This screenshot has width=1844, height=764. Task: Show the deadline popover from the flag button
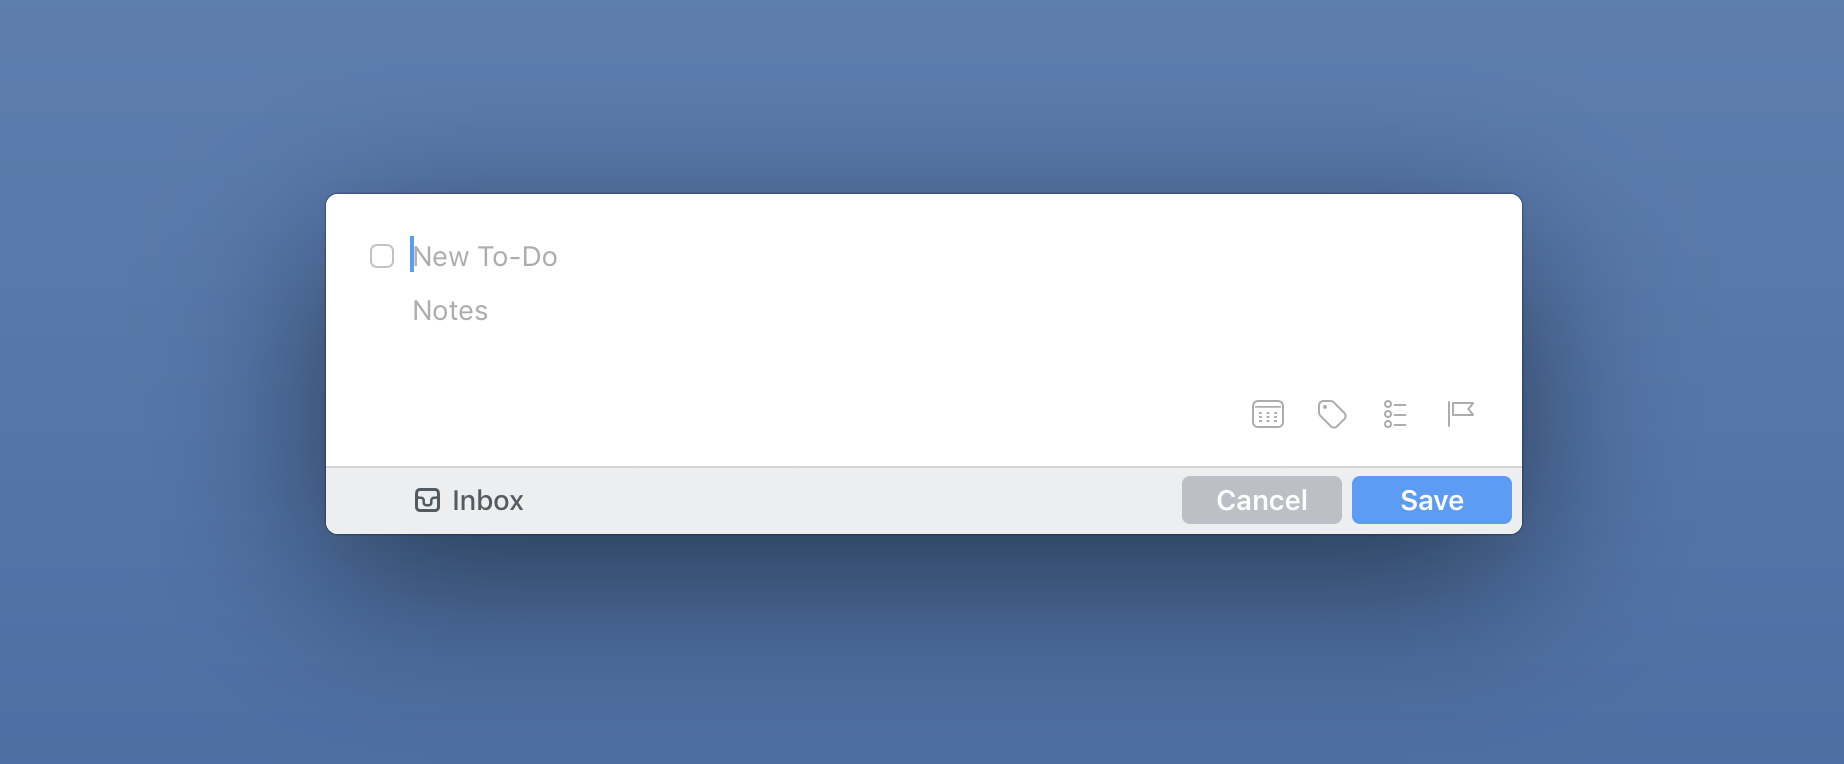coord(1461,413)
